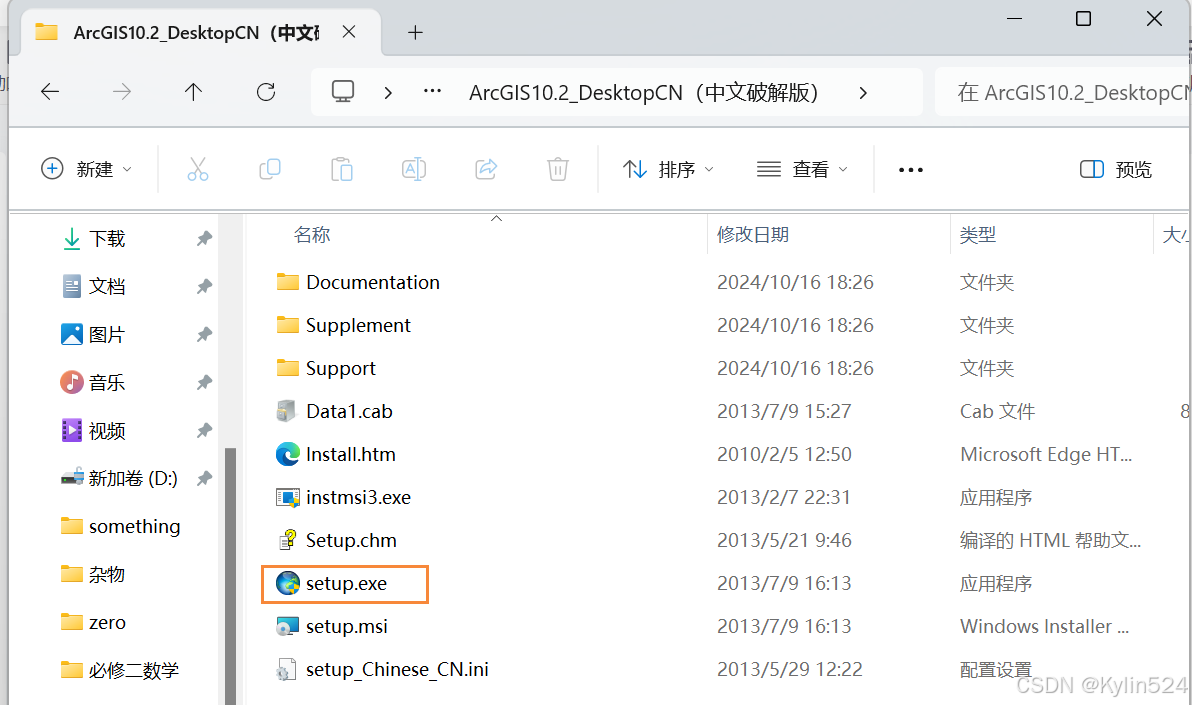Open 下载 in the sidebar
This screenshot has height=705, width=1192.
click(94, 239)
